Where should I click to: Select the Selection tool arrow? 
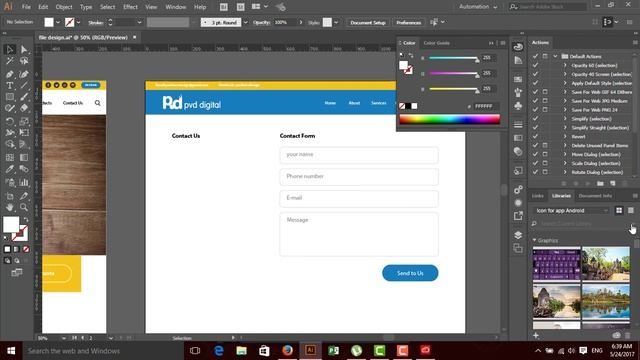pyautogui.click(x=10, y=49)
